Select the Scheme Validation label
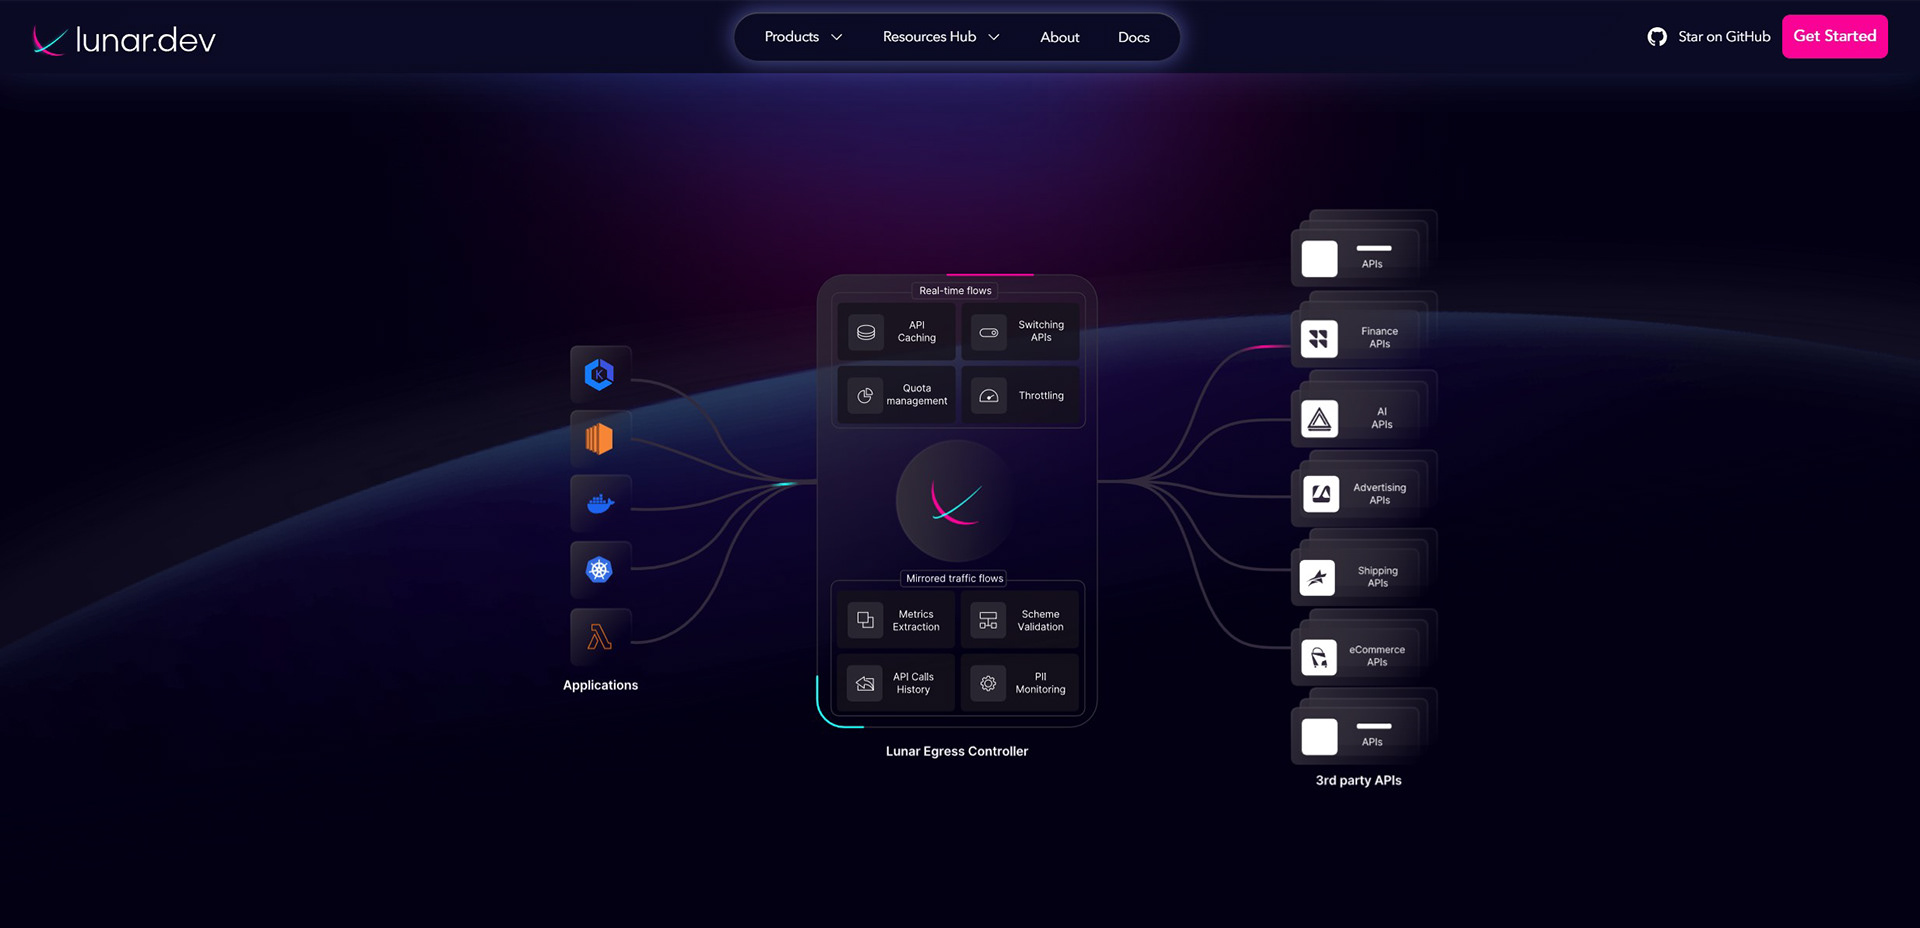Viewport: 1920px width, 928px height. tap(1041, 621)
